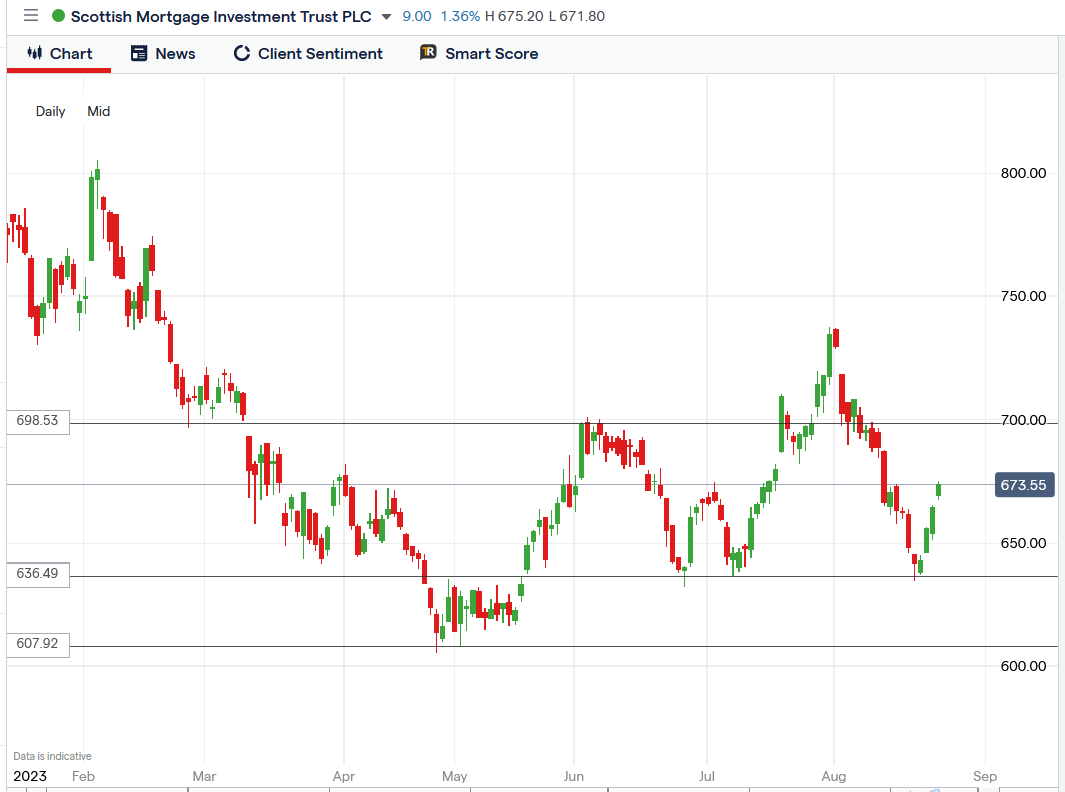Click the May date axis label
This screenshot has height=792, width=1065.
(454, 776)
